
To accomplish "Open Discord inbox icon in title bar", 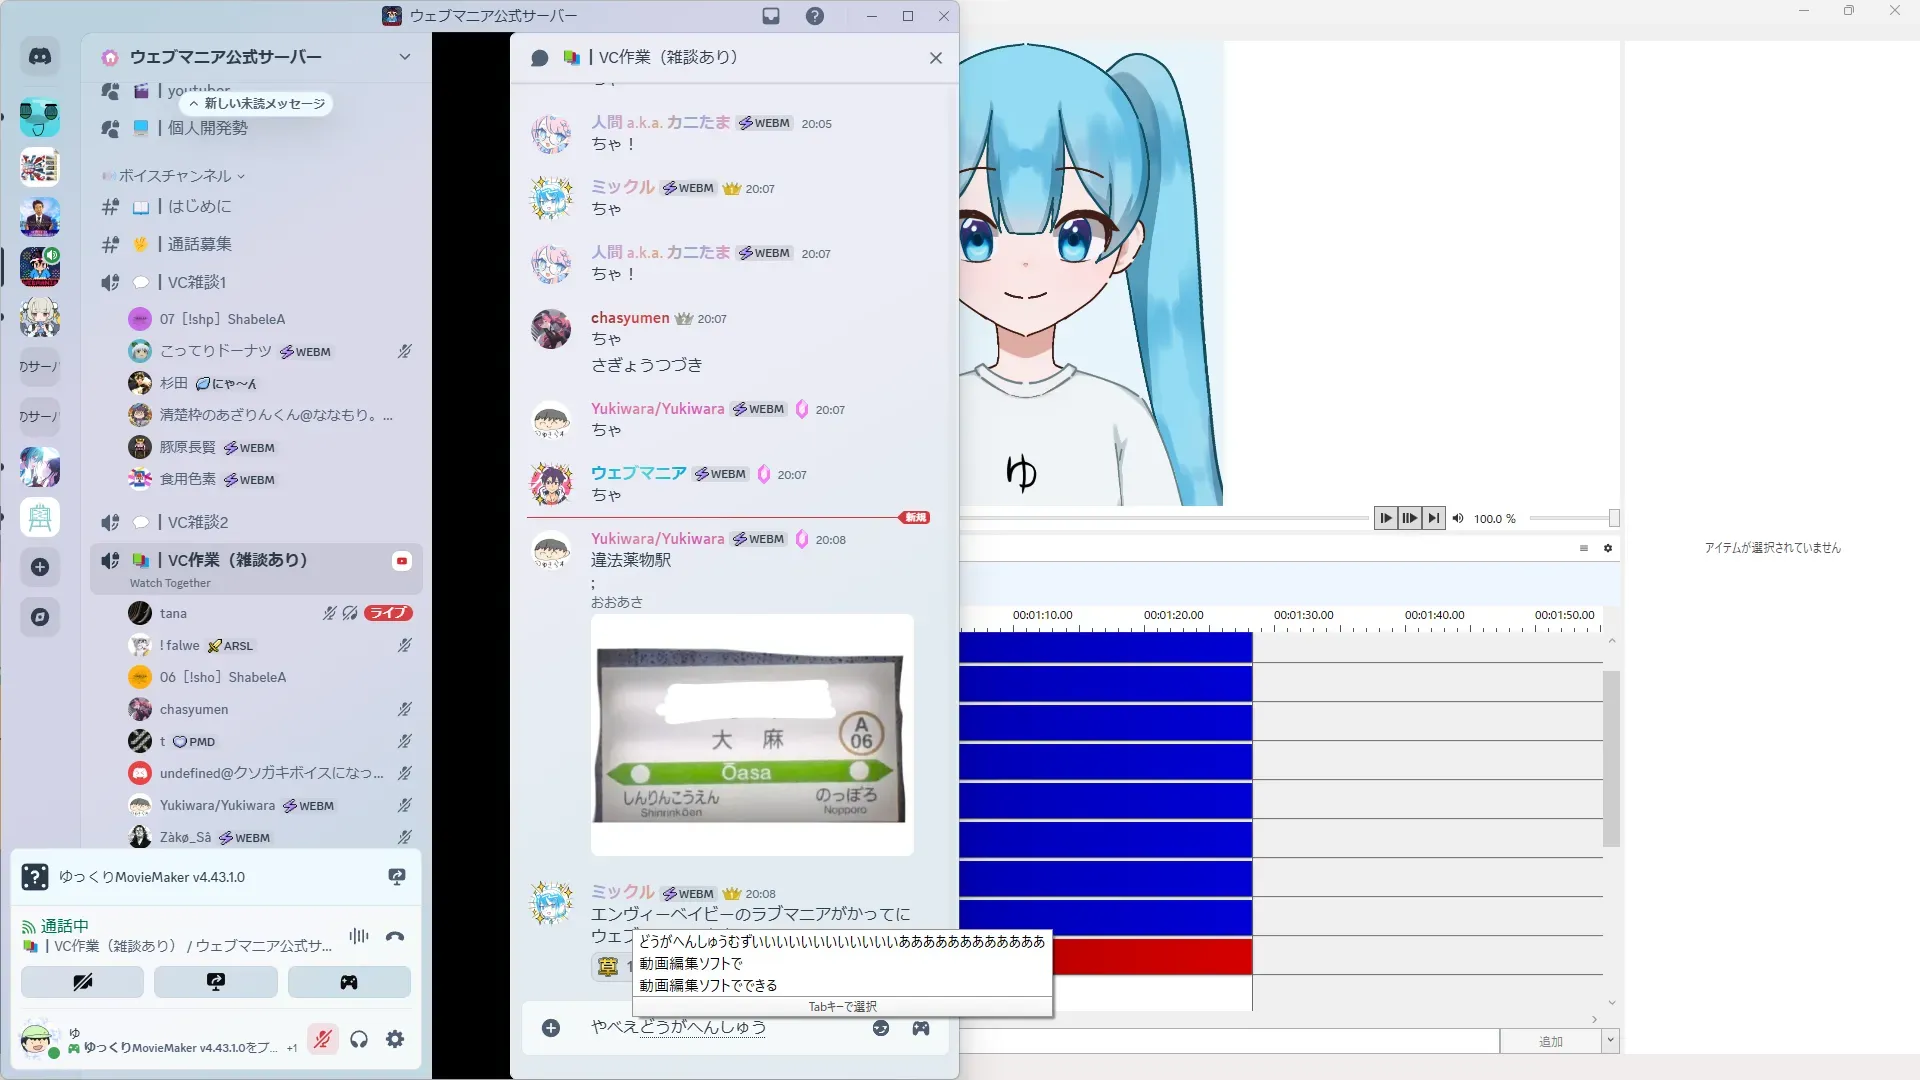I will 771,16.
